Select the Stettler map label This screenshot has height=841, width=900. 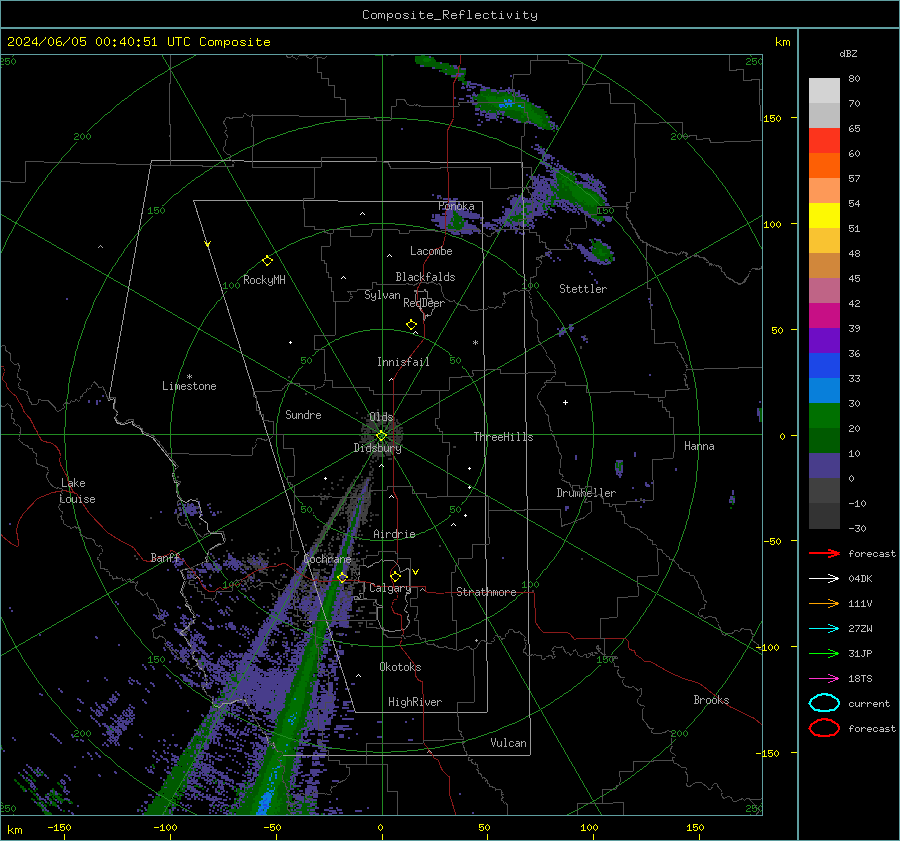coord(583,289)
